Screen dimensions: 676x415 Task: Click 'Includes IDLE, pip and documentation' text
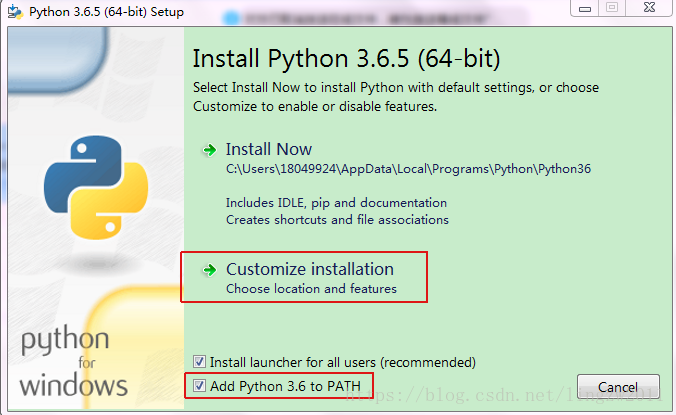click(336, 203)
